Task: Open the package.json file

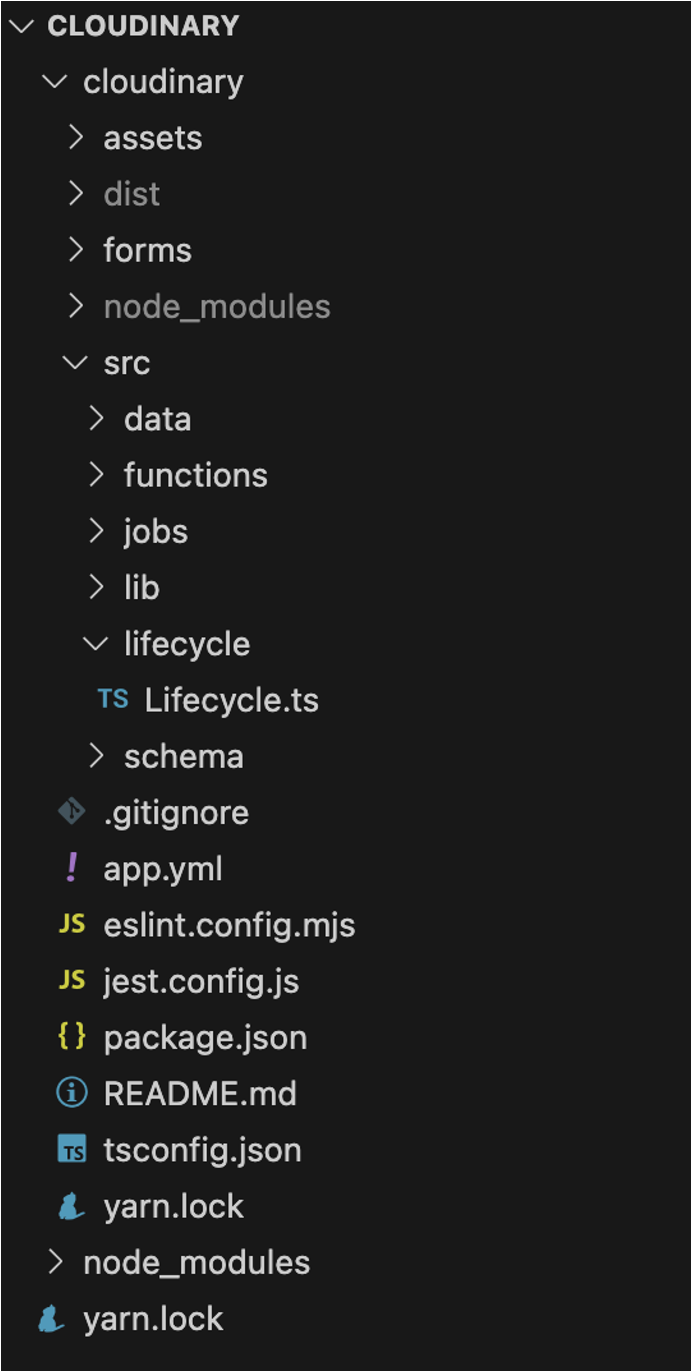Action: click(205, 1037)
